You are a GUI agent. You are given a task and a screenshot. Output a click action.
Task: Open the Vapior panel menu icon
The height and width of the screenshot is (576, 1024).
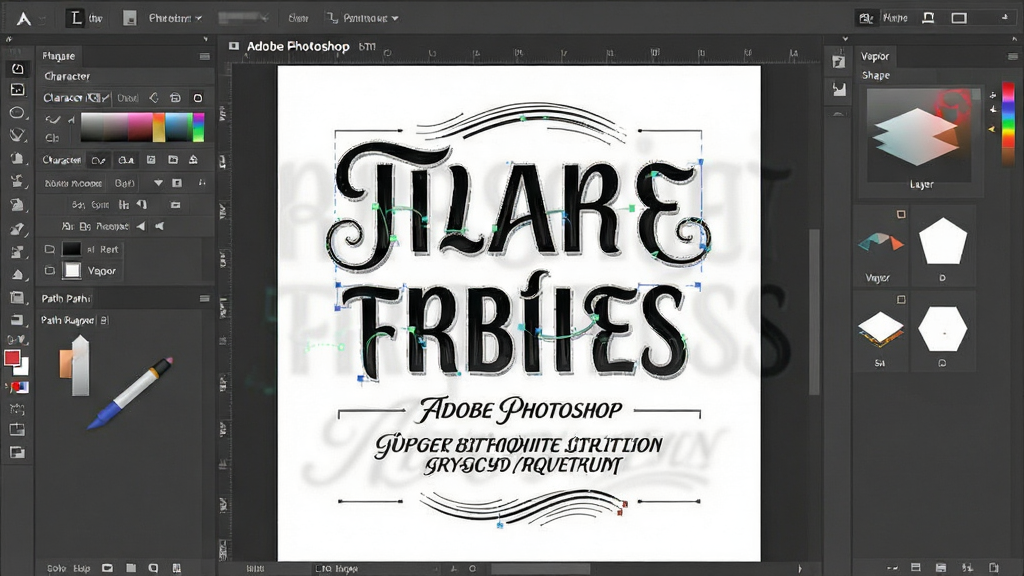click(x=1013, y=56)
